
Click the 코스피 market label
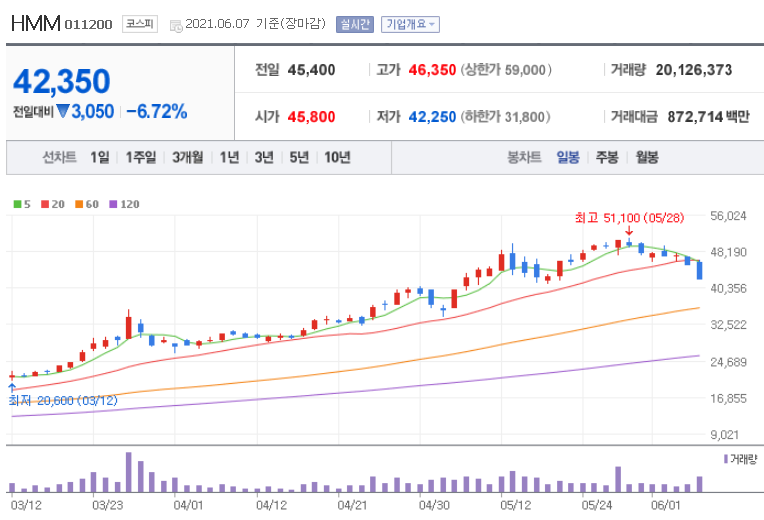point(140,23)
